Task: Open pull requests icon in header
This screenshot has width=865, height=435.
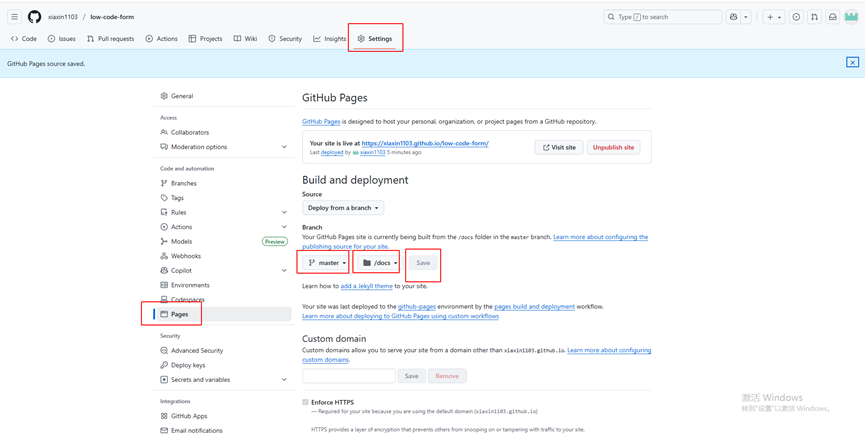Action: coord(814,17)
